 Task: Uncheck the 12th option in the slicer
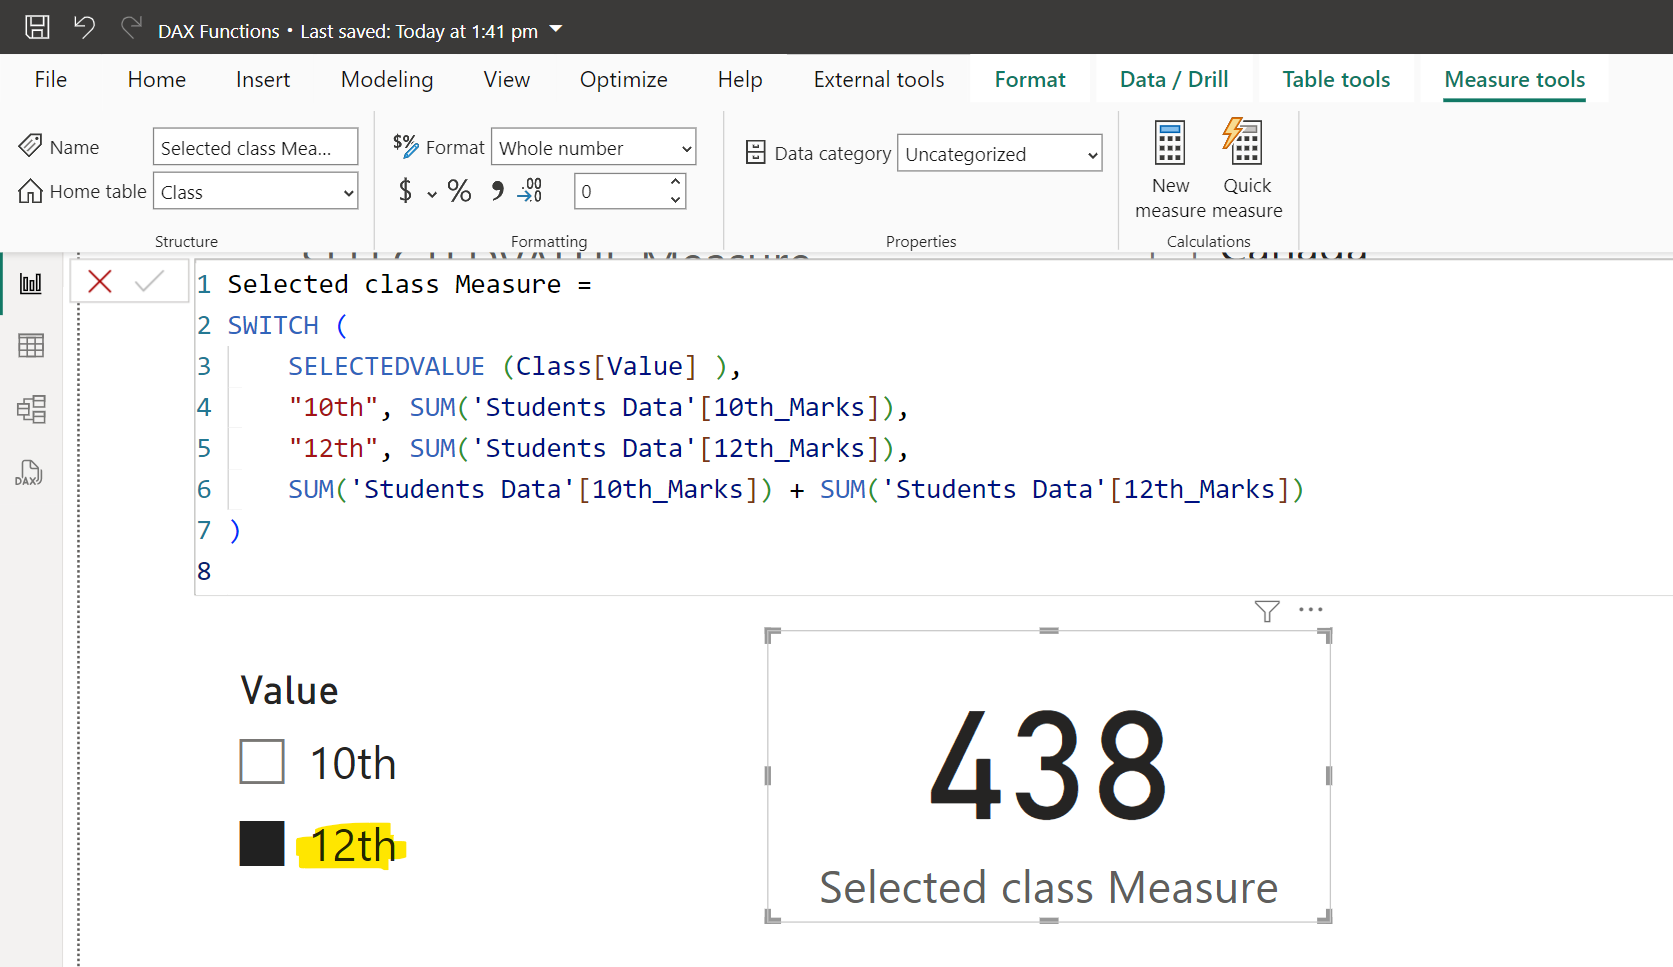pyautogui.click(x=261, y=843)
